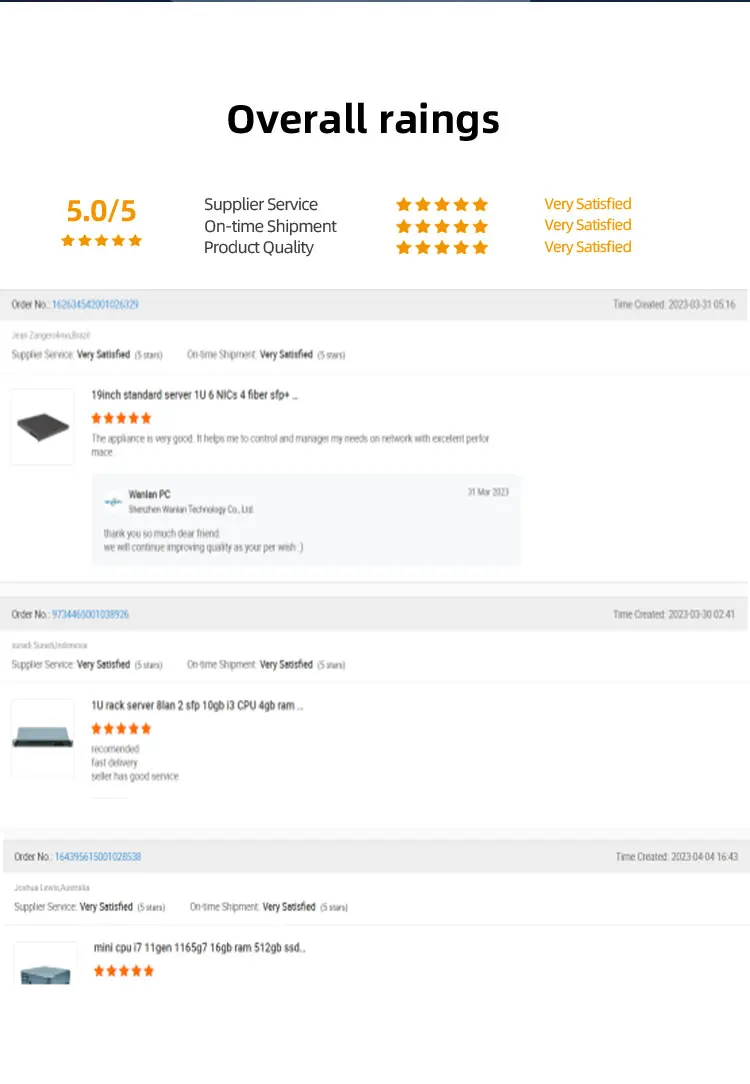
Task: Click the 19inch standard server product thumbnail
Action: click(x=43, y=427)
